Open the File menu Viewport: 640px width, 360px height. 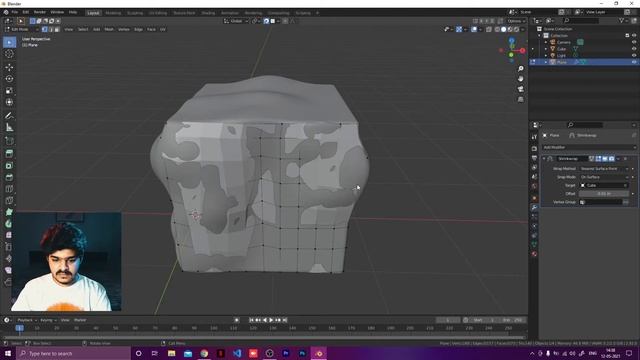coord(15,12)
